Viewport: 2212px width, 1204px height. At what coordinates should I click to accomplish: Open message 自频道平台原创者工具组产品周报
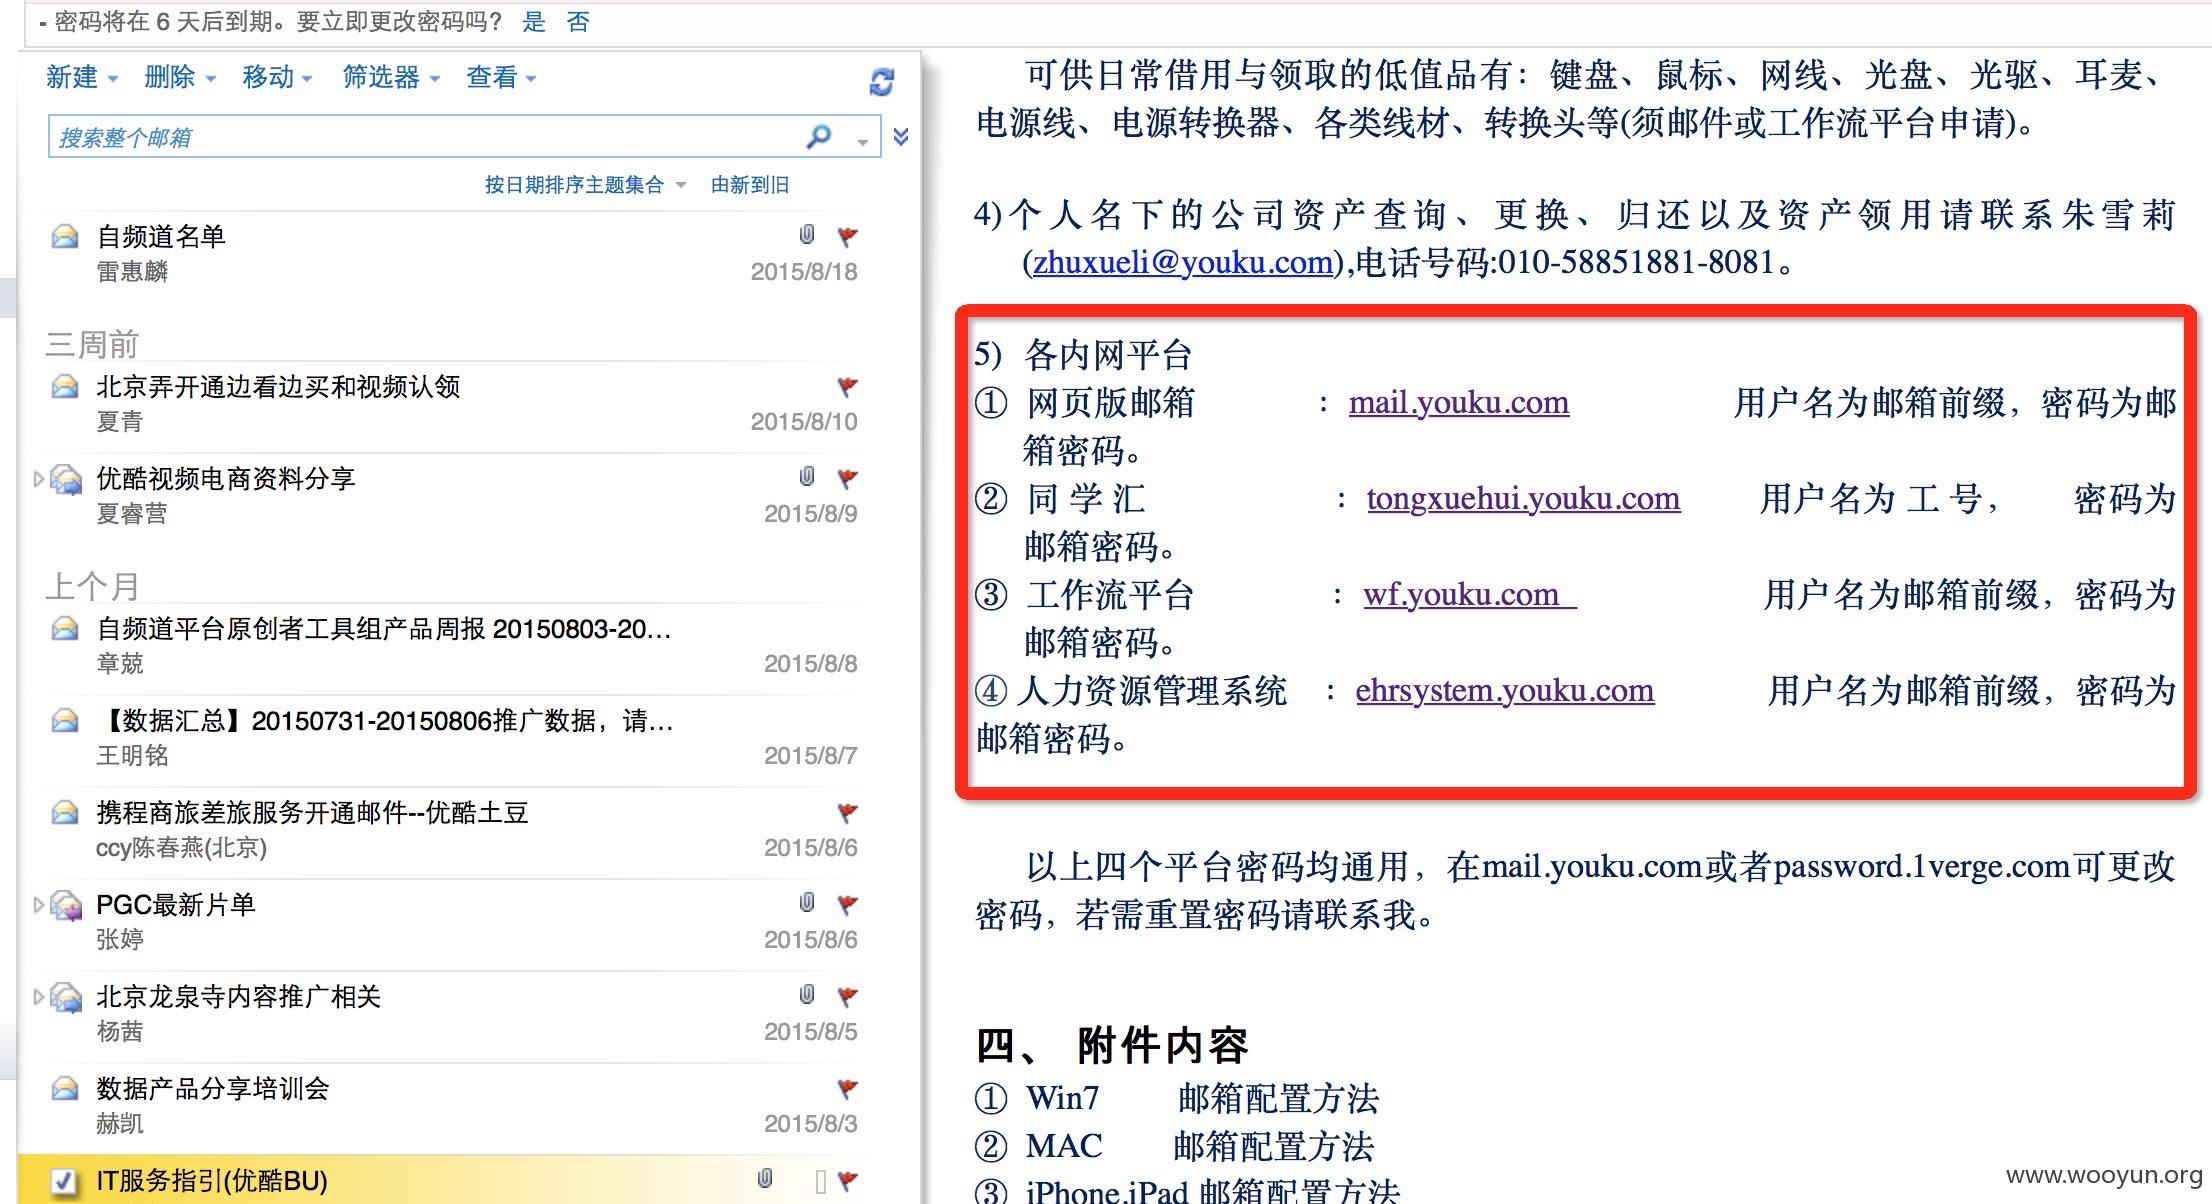click(452, 646)
